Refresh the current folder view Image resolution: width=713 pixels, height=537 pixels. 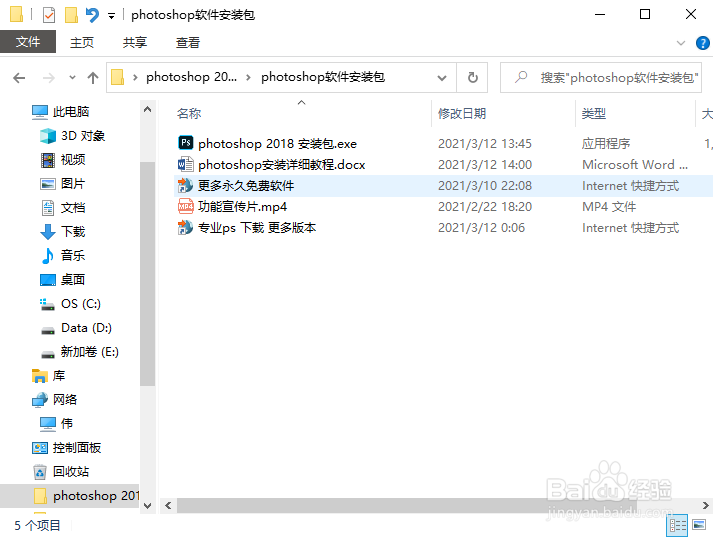472,78
